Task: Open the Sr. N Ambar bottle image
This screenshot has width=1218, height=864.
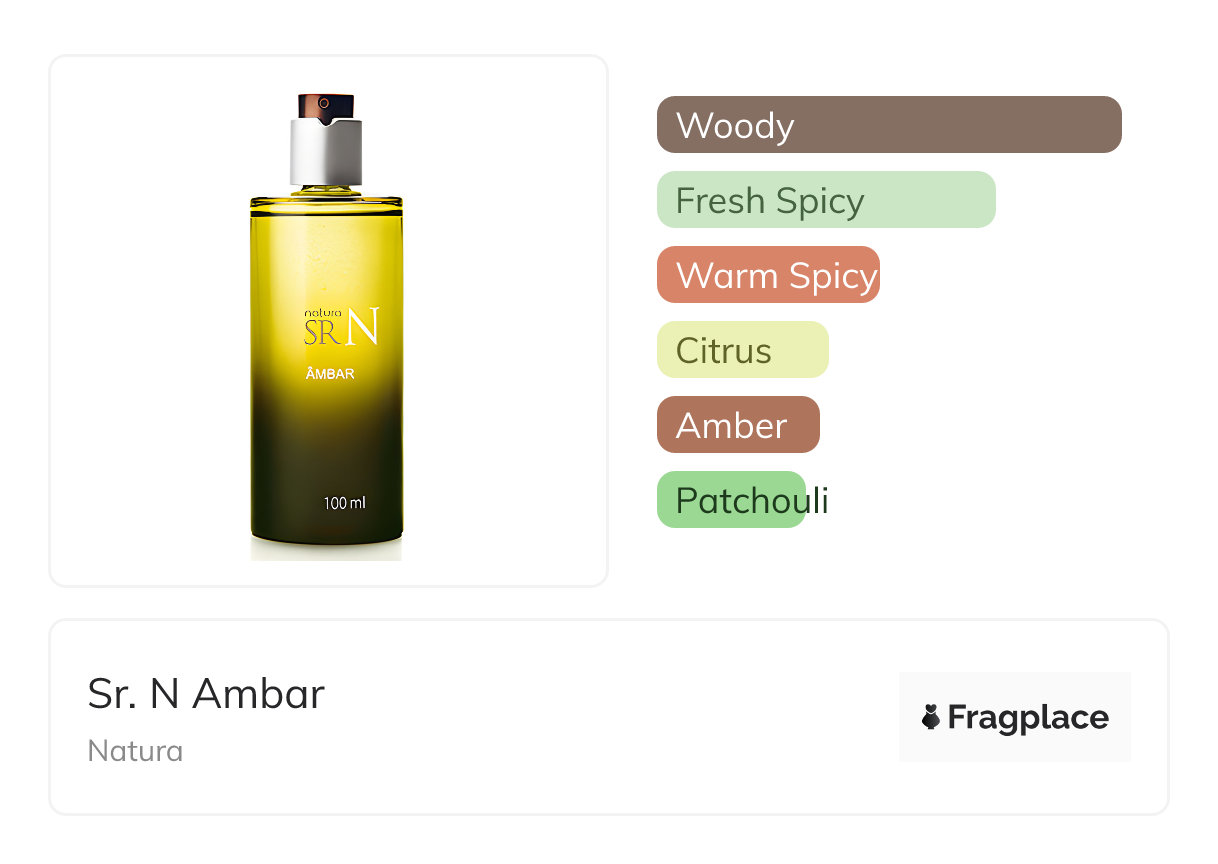Action: pos(326,327)
